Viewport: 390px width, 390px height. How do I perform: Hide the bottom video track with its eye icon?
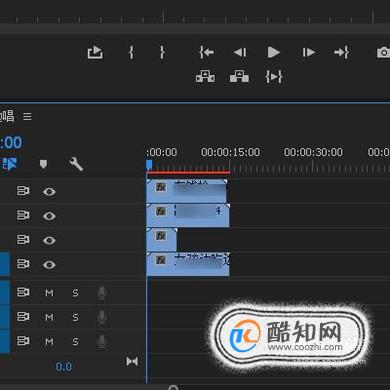[49, 265]
